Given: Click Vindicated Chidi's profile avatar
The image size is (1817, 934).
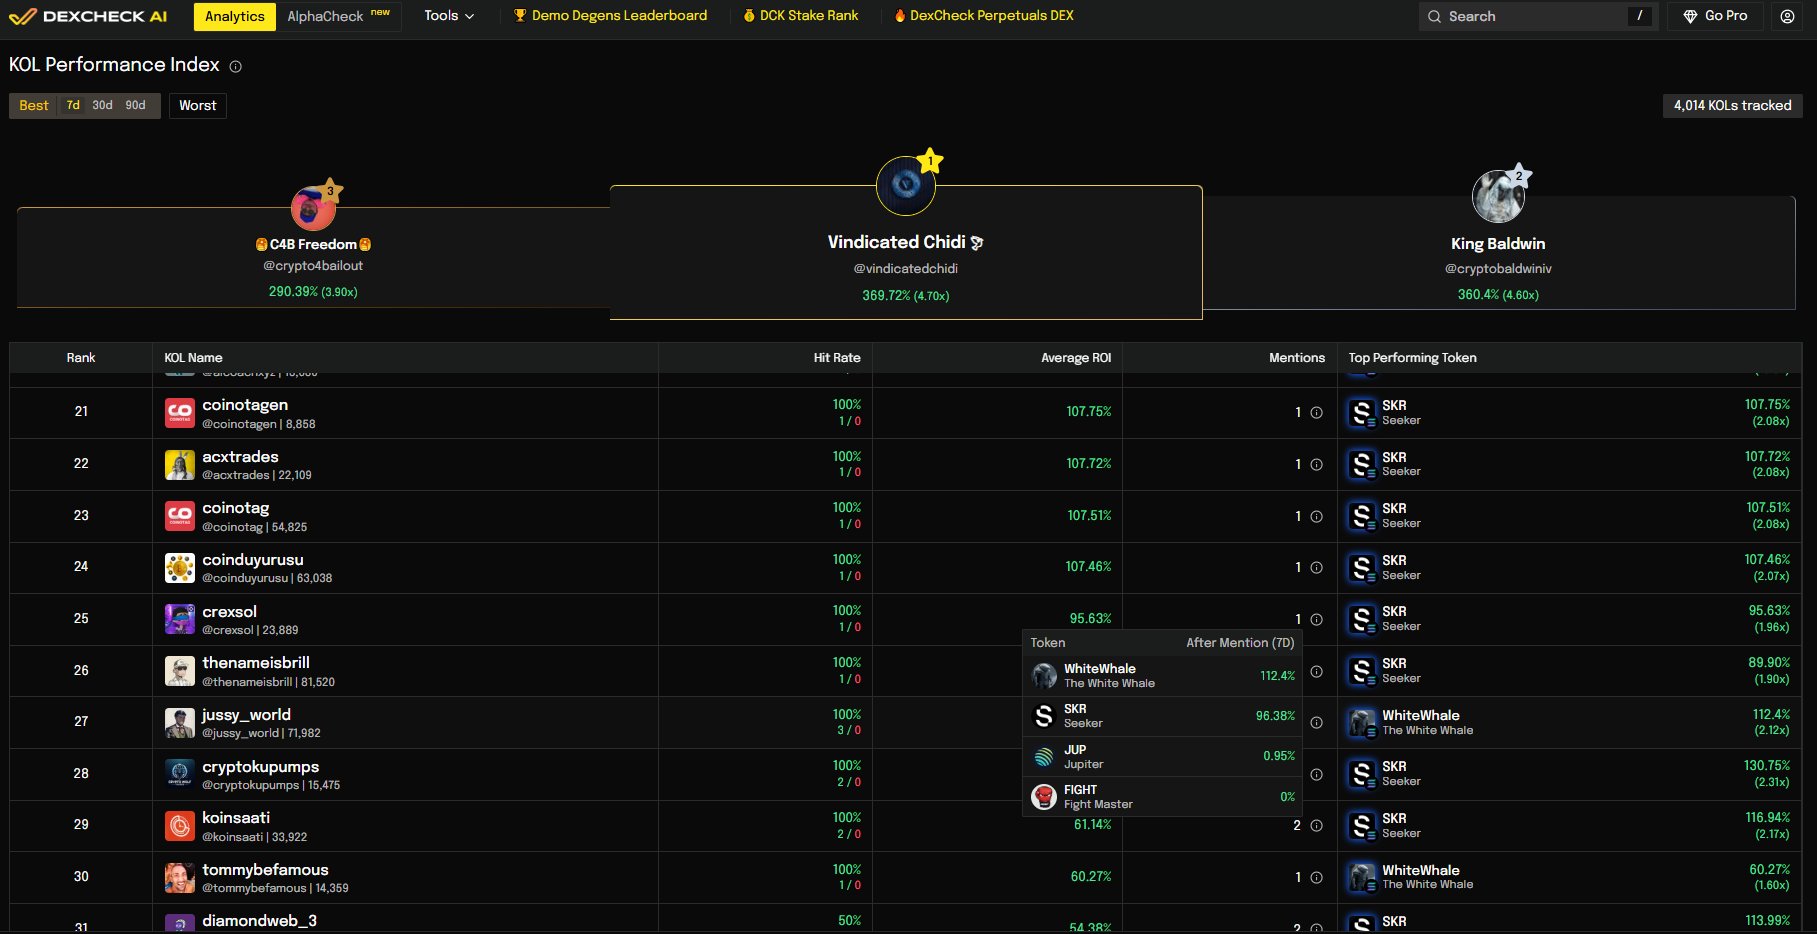Looking at the screenshot, I should point(905,185).
